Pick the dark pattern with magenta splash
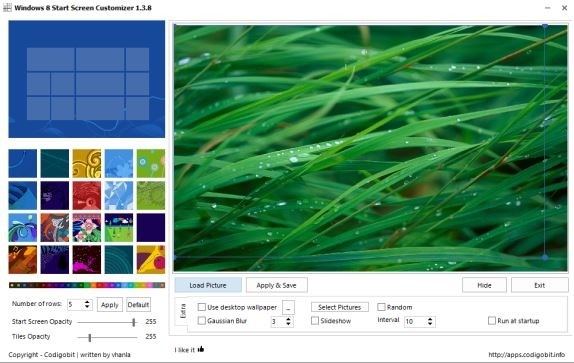The width and height of the screenshot is (574, 363). (x=87, y=260)
